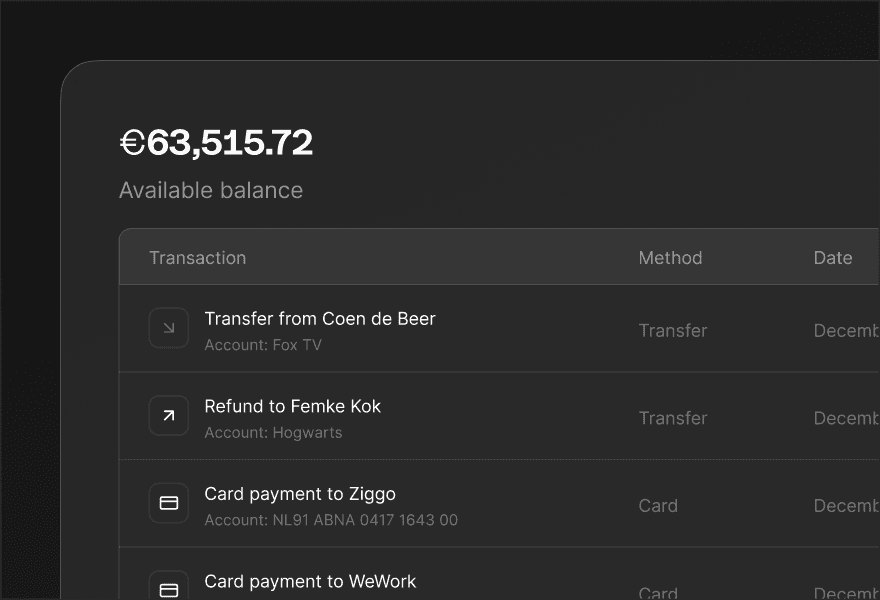
Task: Open Transfer from Coen de Beer transaction
Action: pyautogui.click(x=320, y=319)
